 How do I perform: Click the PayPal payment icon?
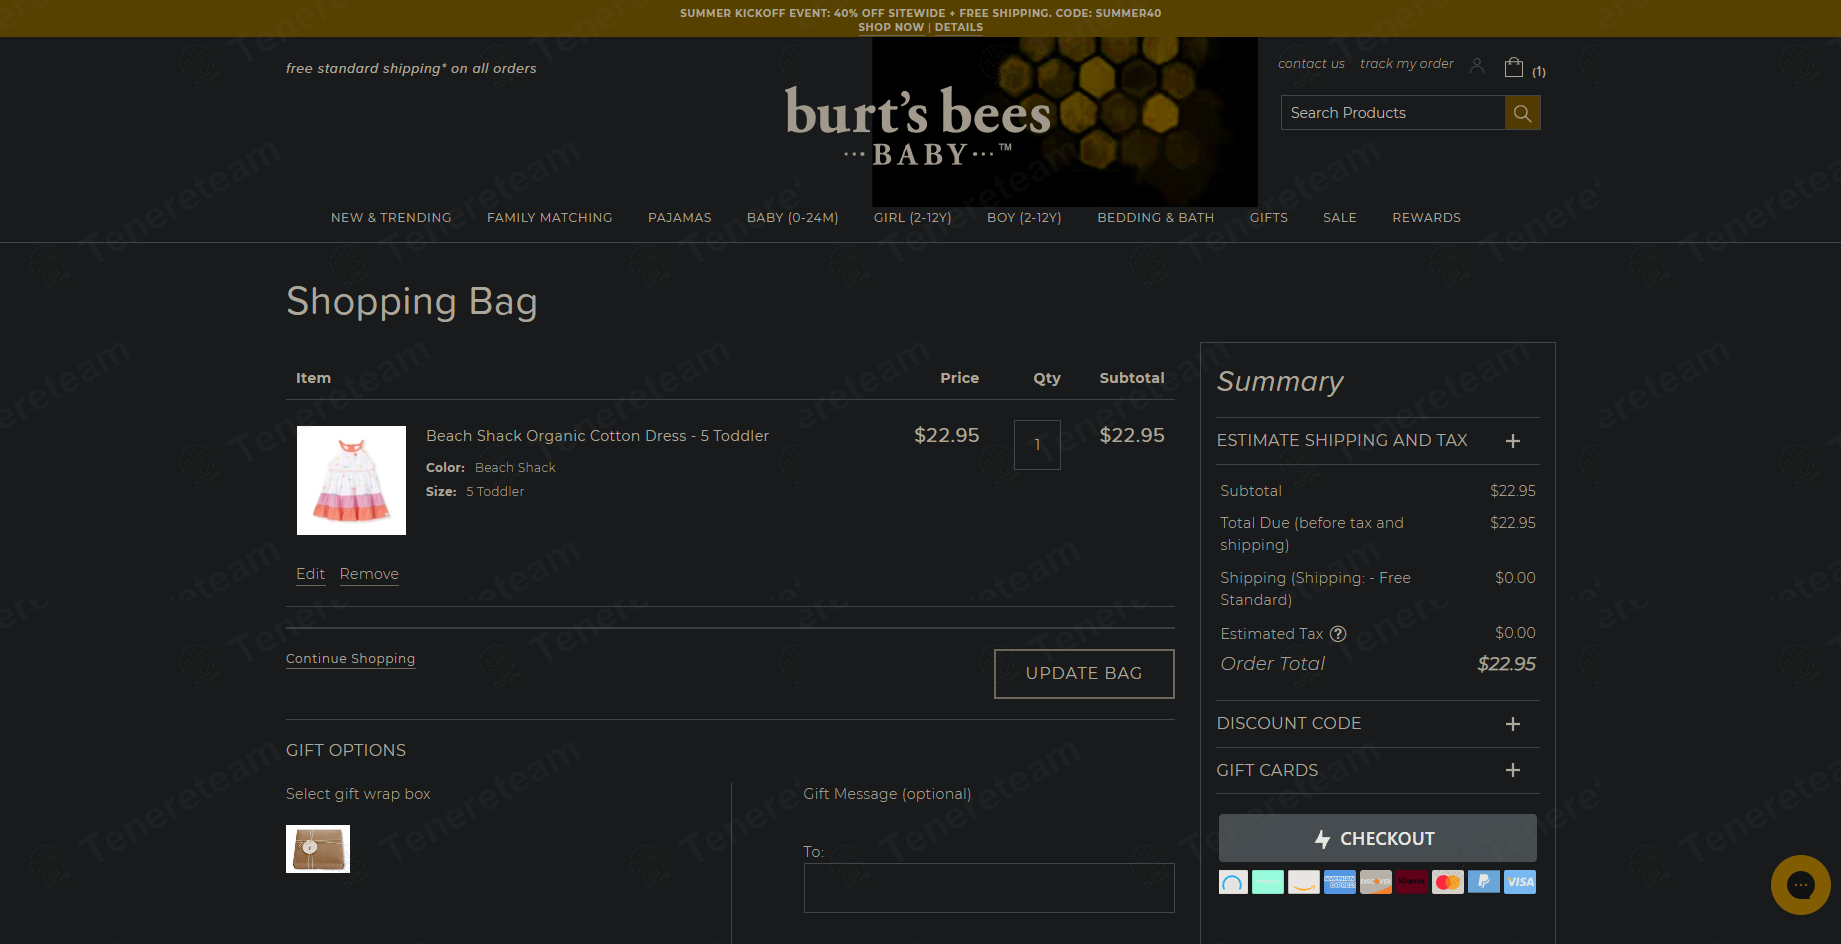pyautogui.click(x=1484, y=882)
